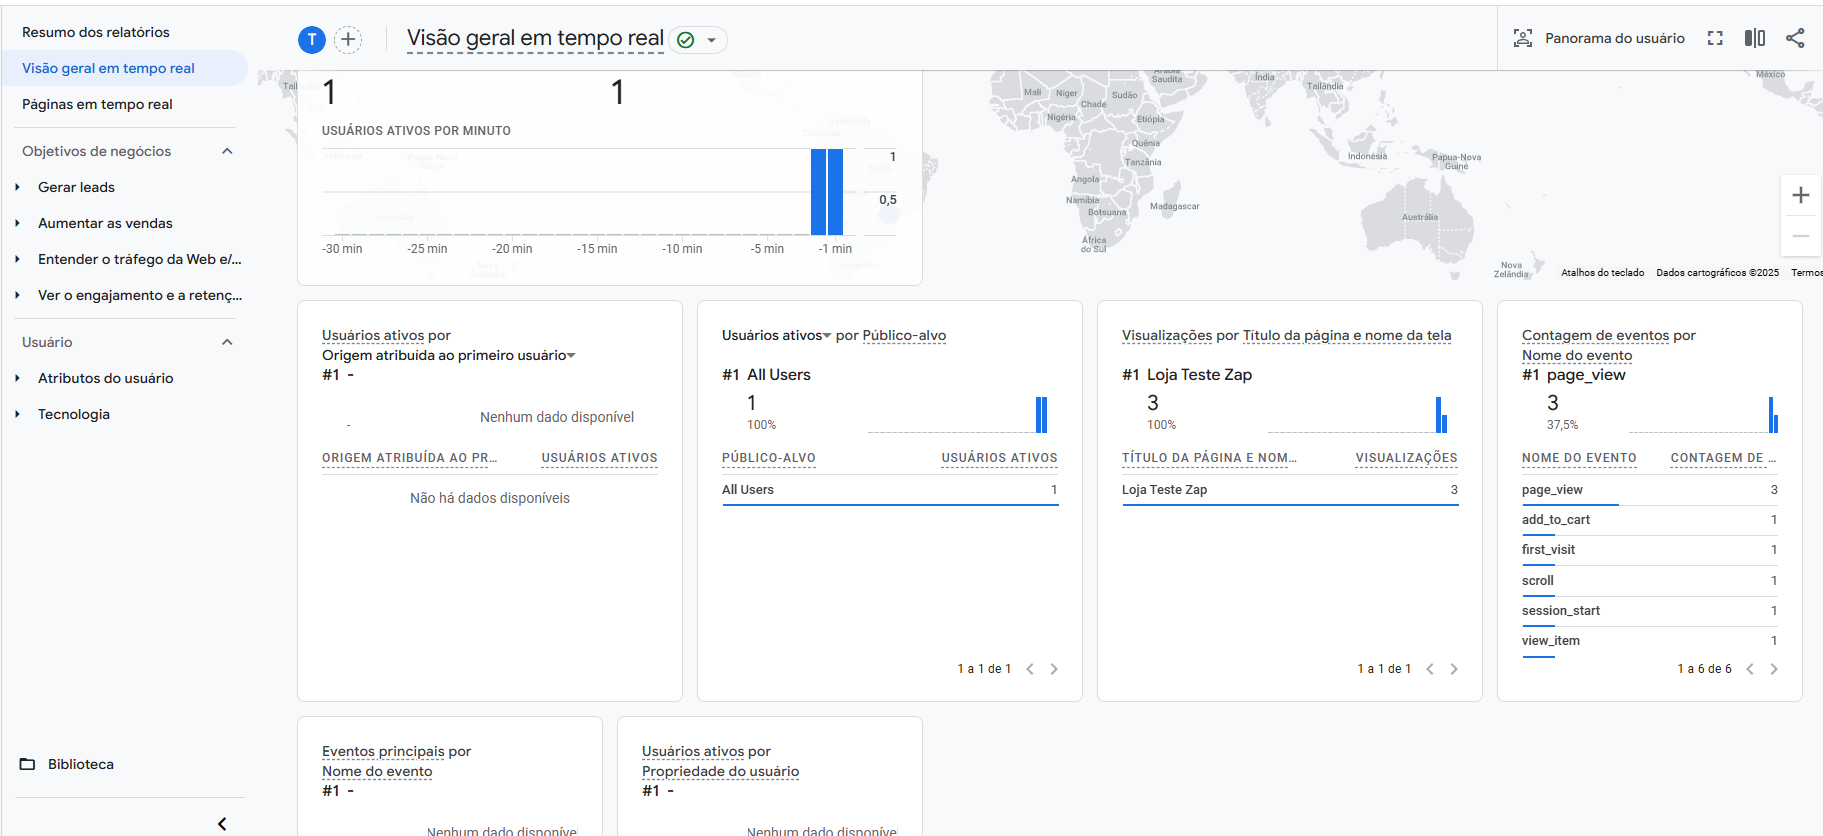The height and width of the screenshot is (836, 1823).
Task: Collapse the Objetivos de negócios section
Action: 227,151
